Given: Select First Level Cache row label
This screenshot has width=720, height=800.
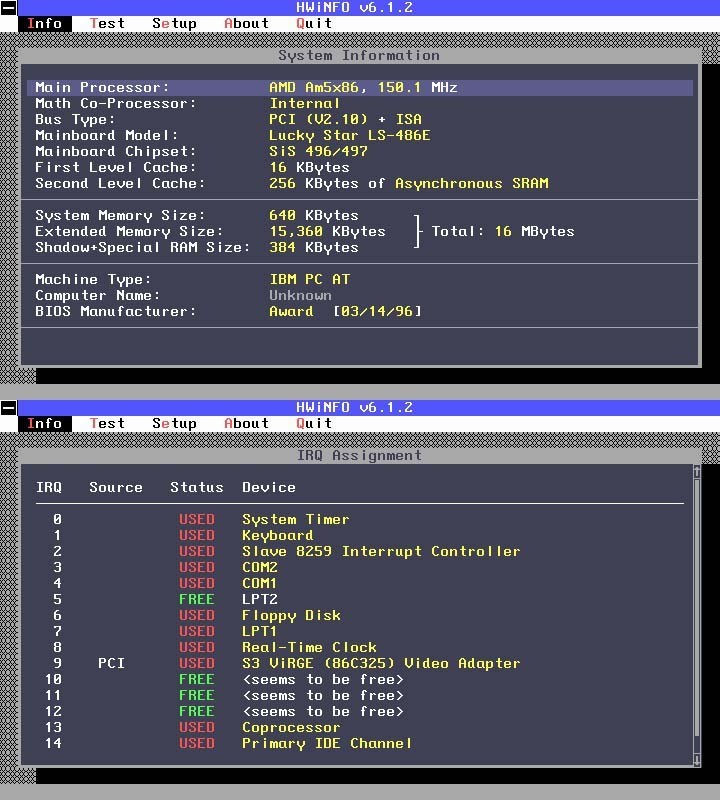Looking at the screenshot, I should click(x=116, y=167).
